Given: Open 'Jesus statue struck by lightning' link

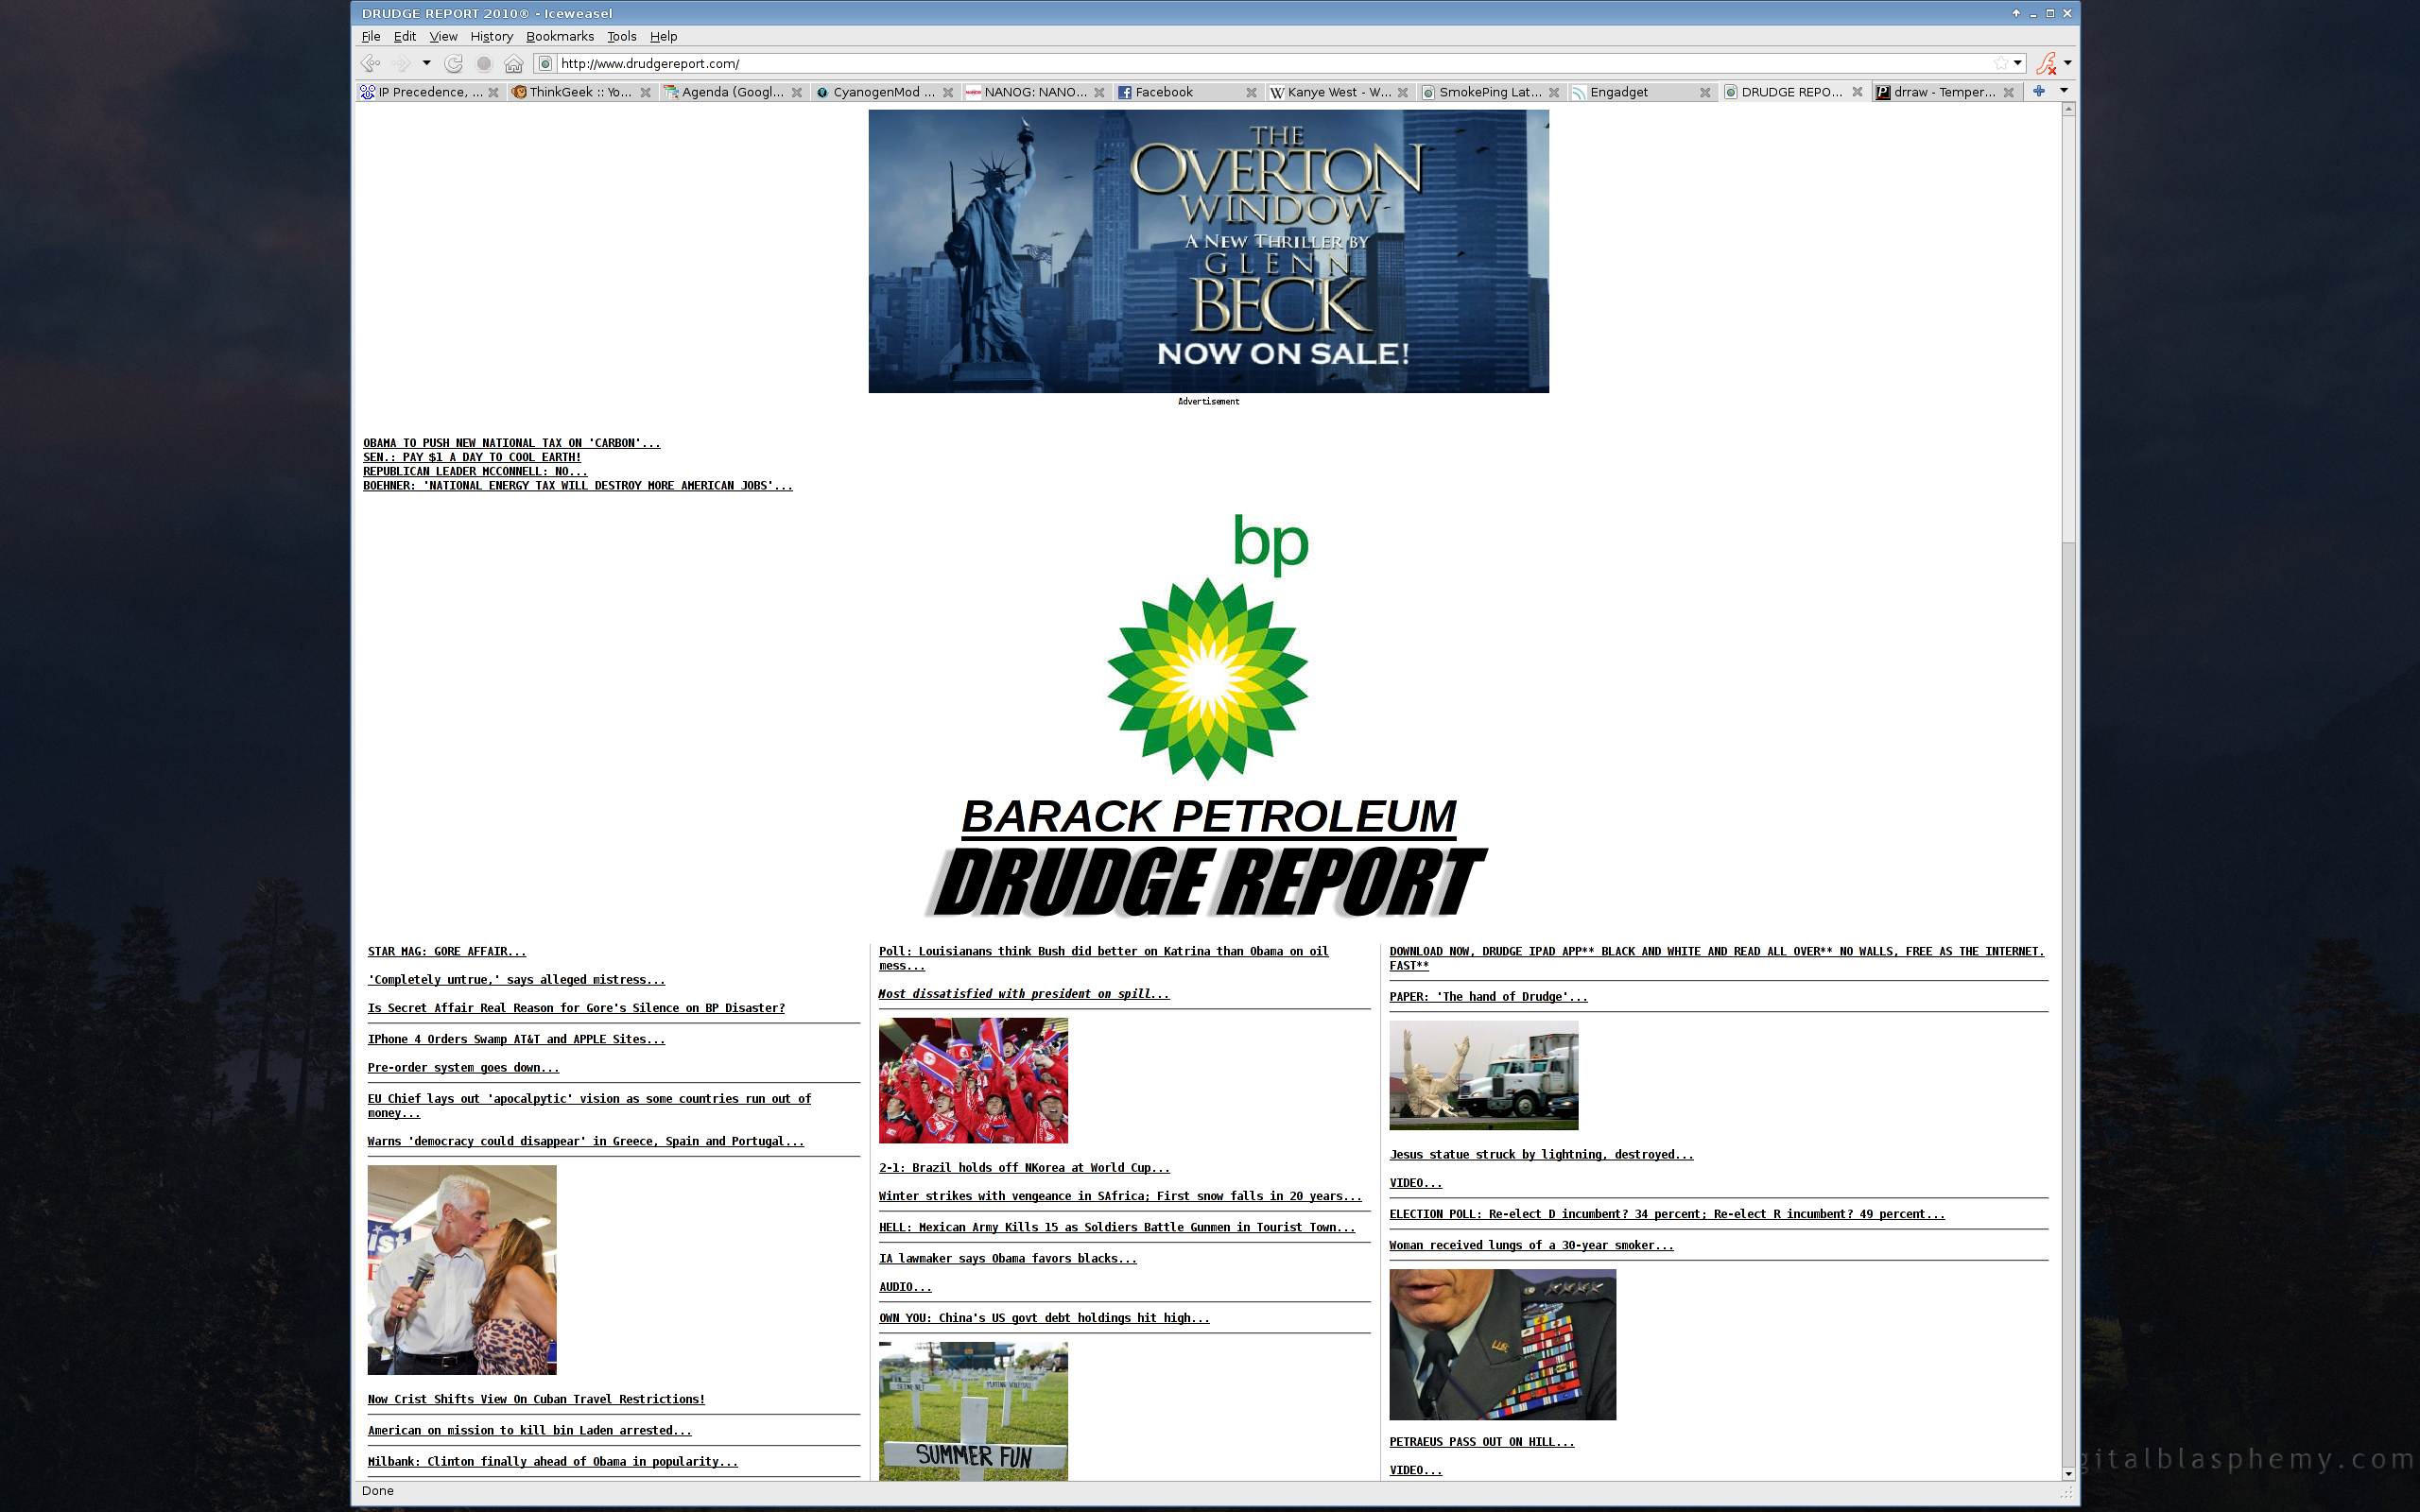Looking at the screenshot, I should point(1541,1154).
